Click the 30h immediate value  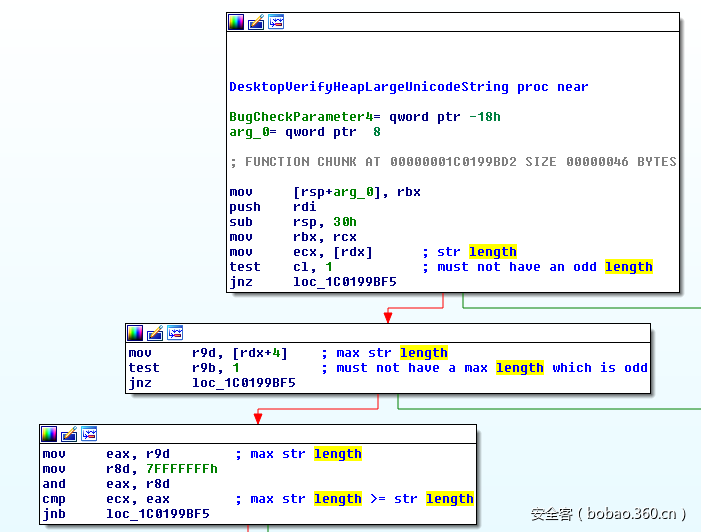[345, 222]
